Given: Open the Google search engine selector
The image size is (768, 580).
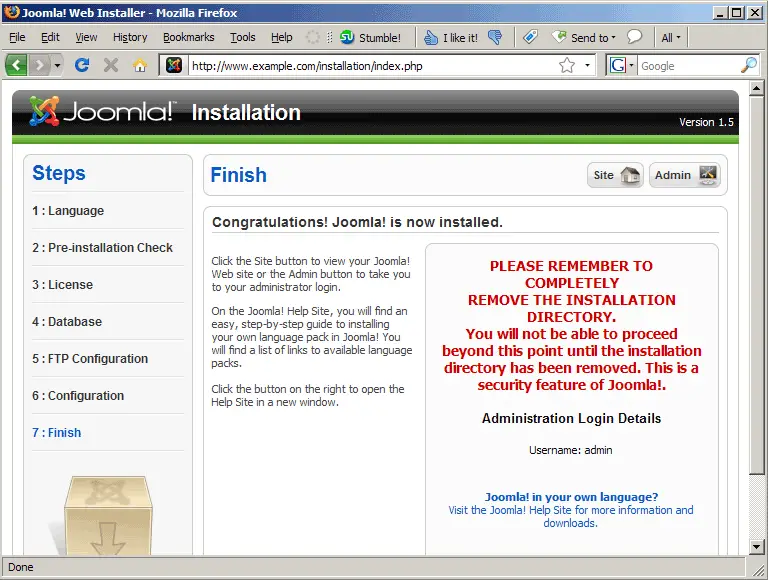Looking at the screenshot, I should click(621, 65).
